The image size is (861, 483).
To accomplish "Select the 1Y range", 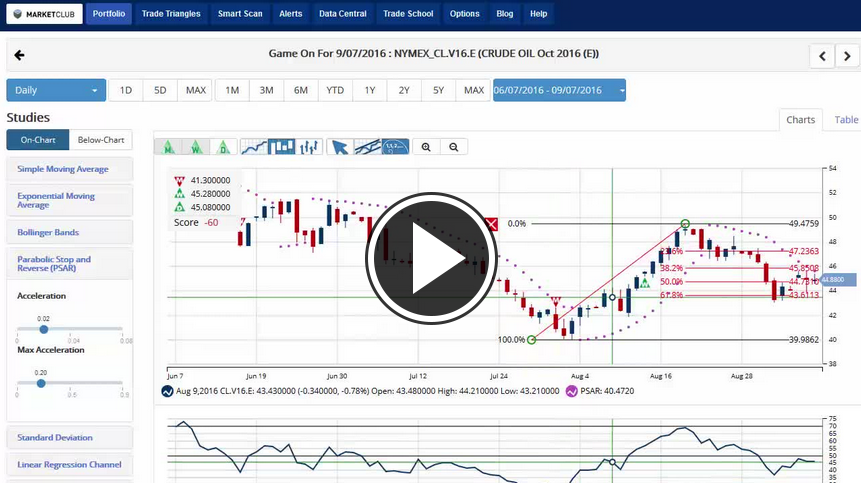I will coord(370,90).
